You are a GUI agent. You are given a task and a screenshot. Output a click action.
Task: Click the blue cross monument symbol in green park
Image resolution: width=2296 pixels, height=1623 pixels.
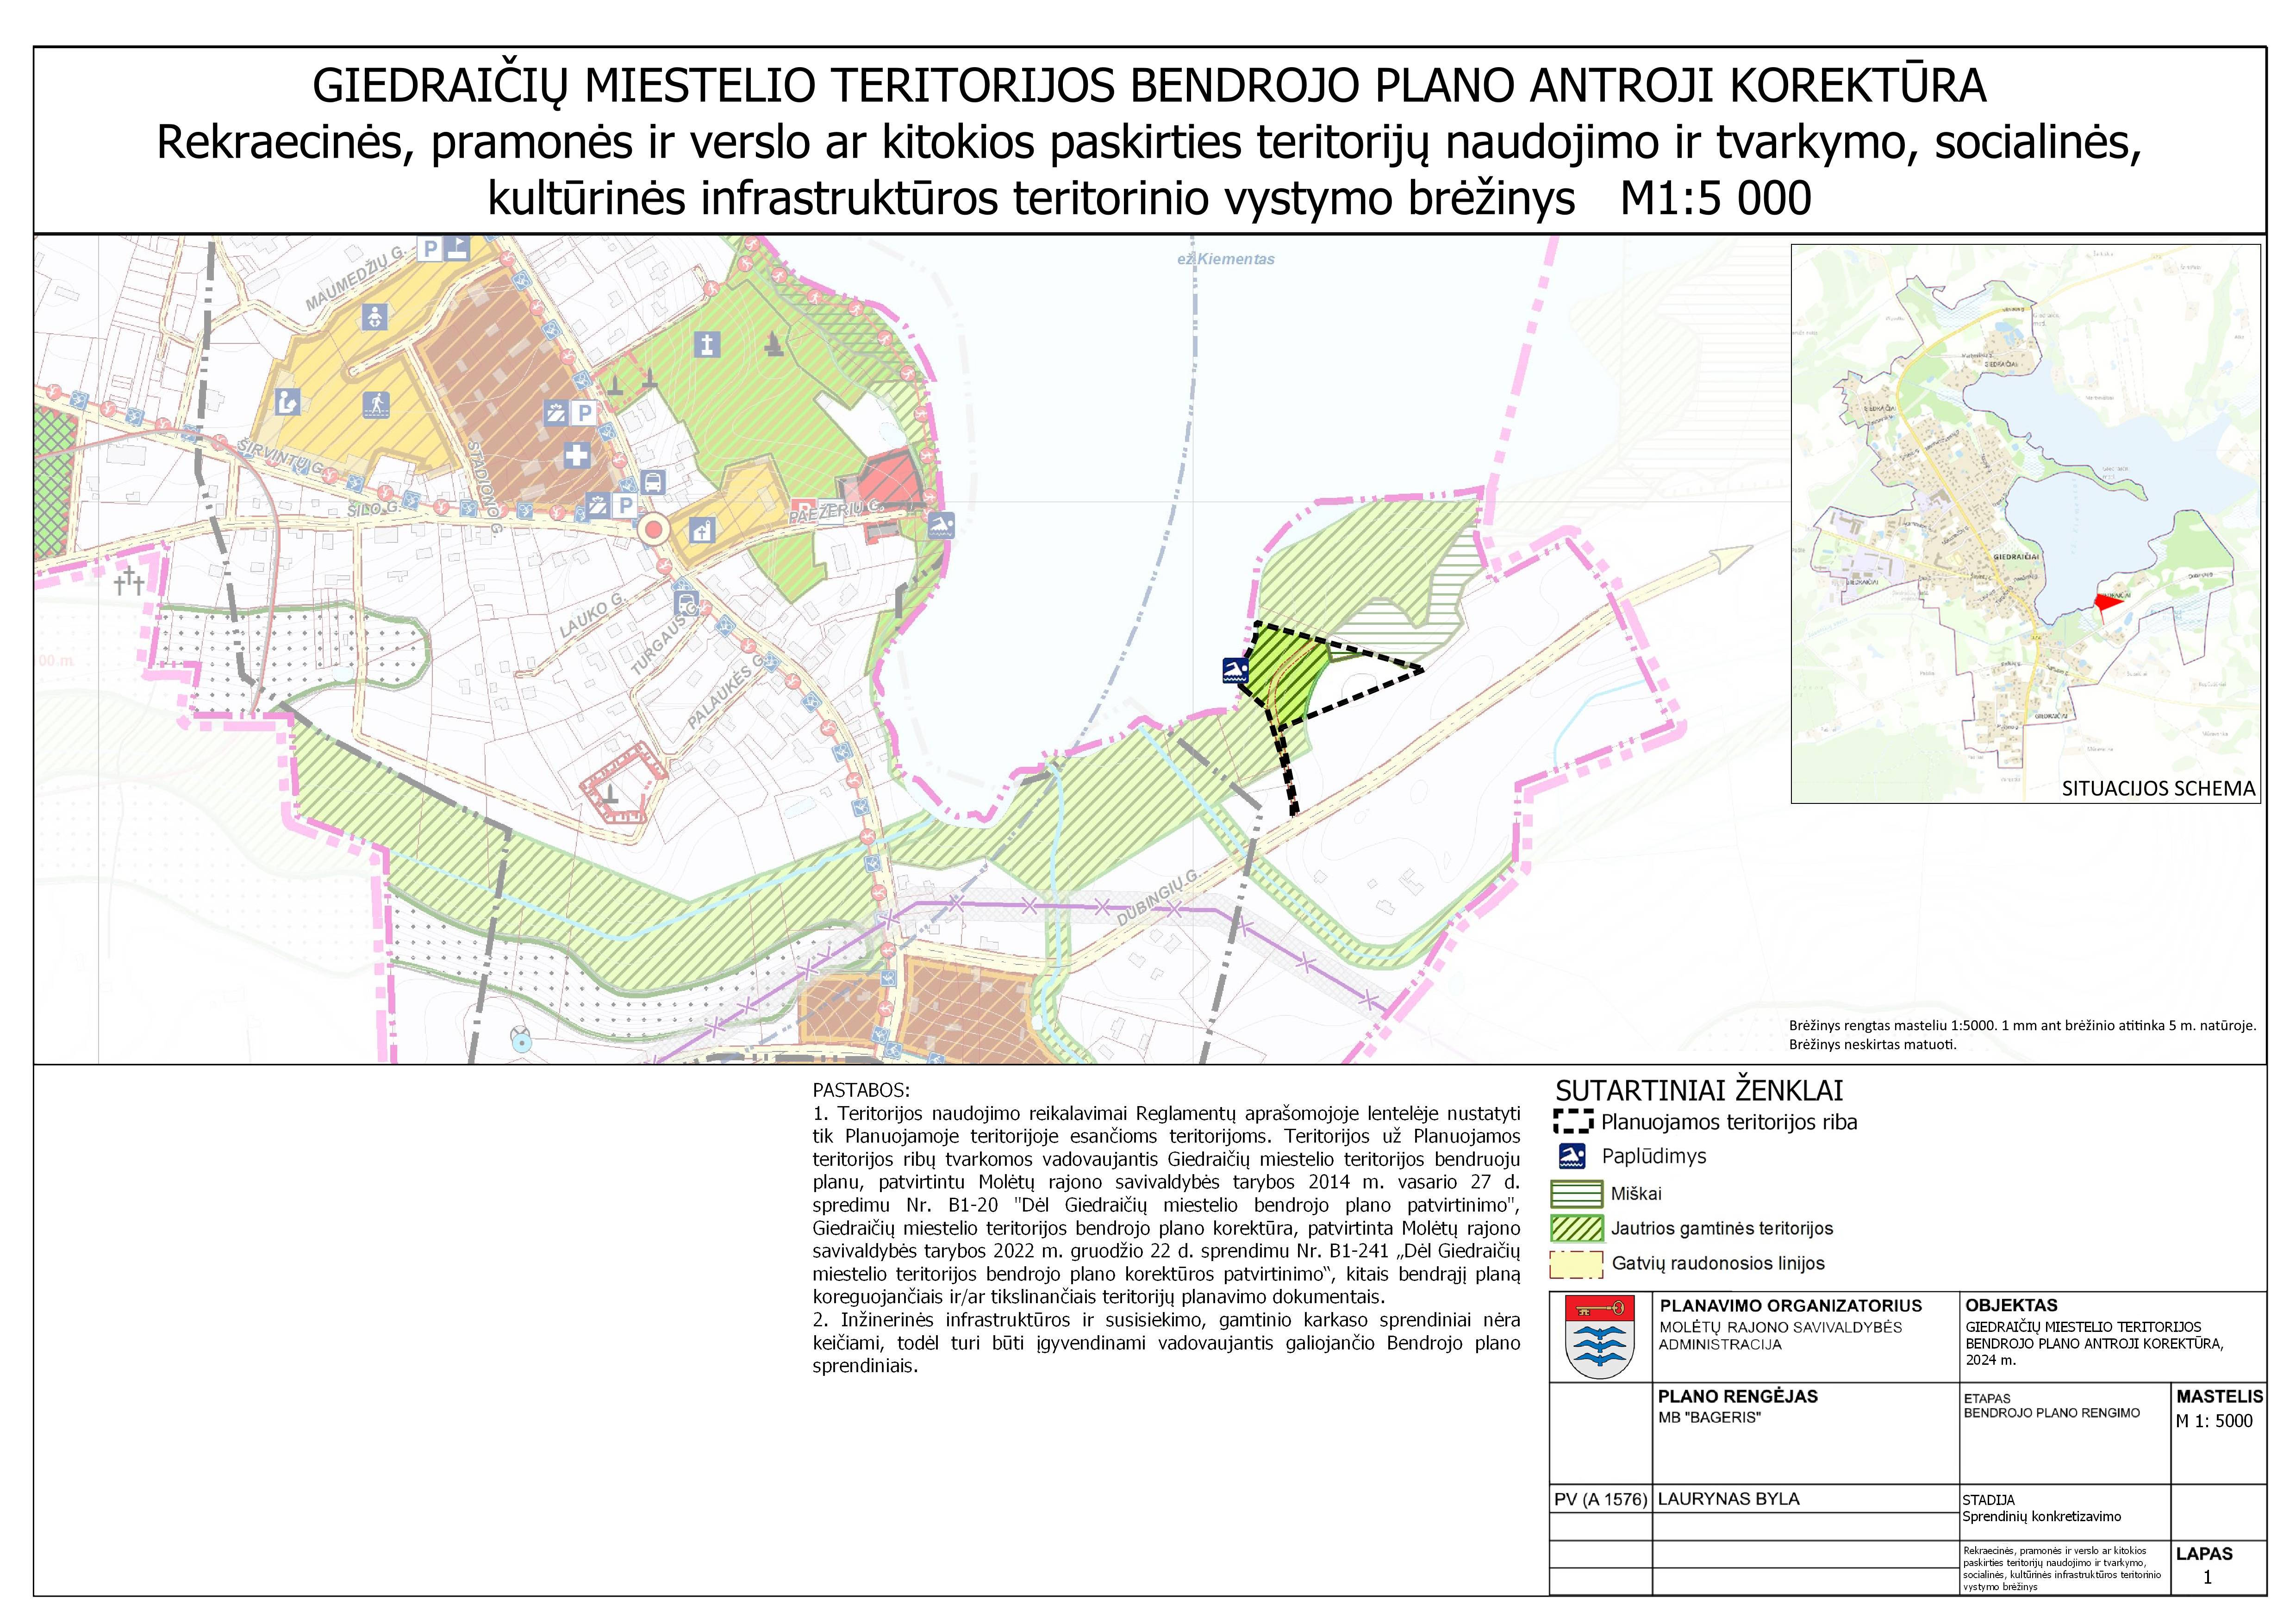point(707,345)
